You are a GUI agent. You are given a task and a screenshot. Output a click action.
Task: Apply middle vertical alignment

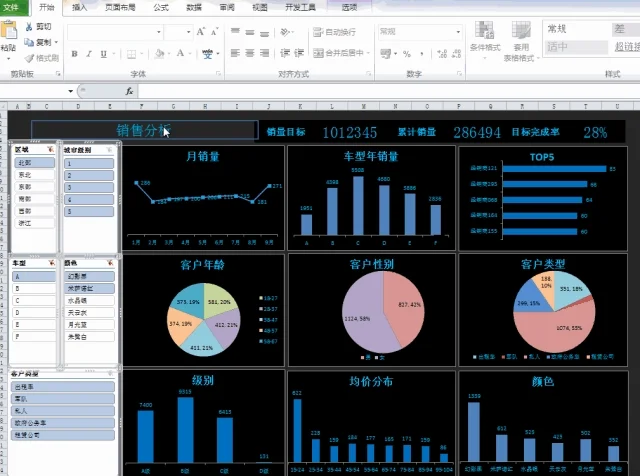click(x=250, y=32)
